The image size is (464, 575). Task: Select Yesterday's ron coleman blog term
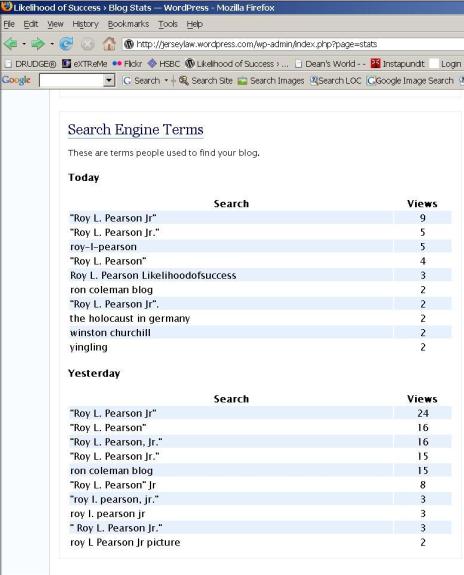pyautogui.click(x=112, y=471)
